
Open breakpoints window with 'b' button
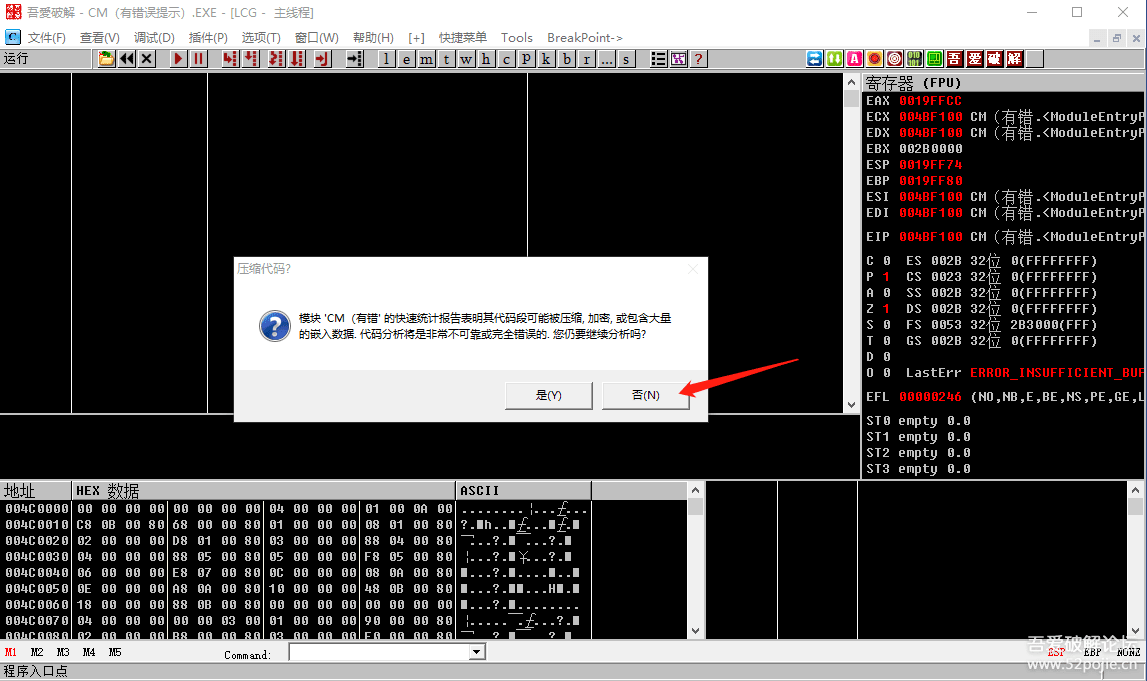567,59
